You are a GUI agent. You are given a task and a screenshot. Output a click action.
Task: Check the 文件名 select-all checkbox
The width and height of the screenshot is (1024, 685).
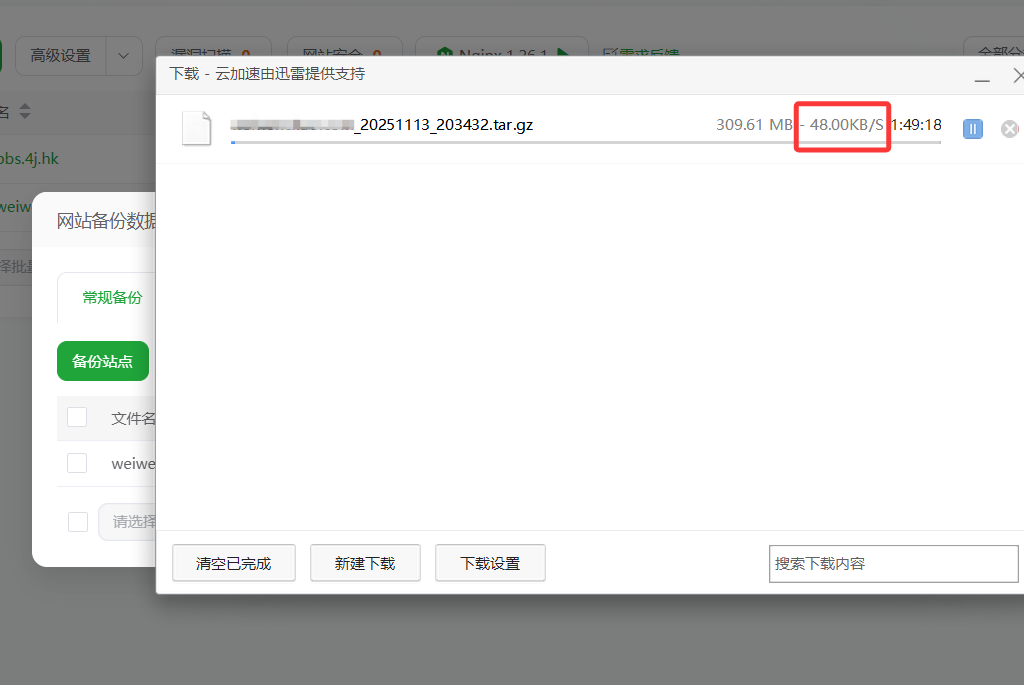tap(77, 418)
